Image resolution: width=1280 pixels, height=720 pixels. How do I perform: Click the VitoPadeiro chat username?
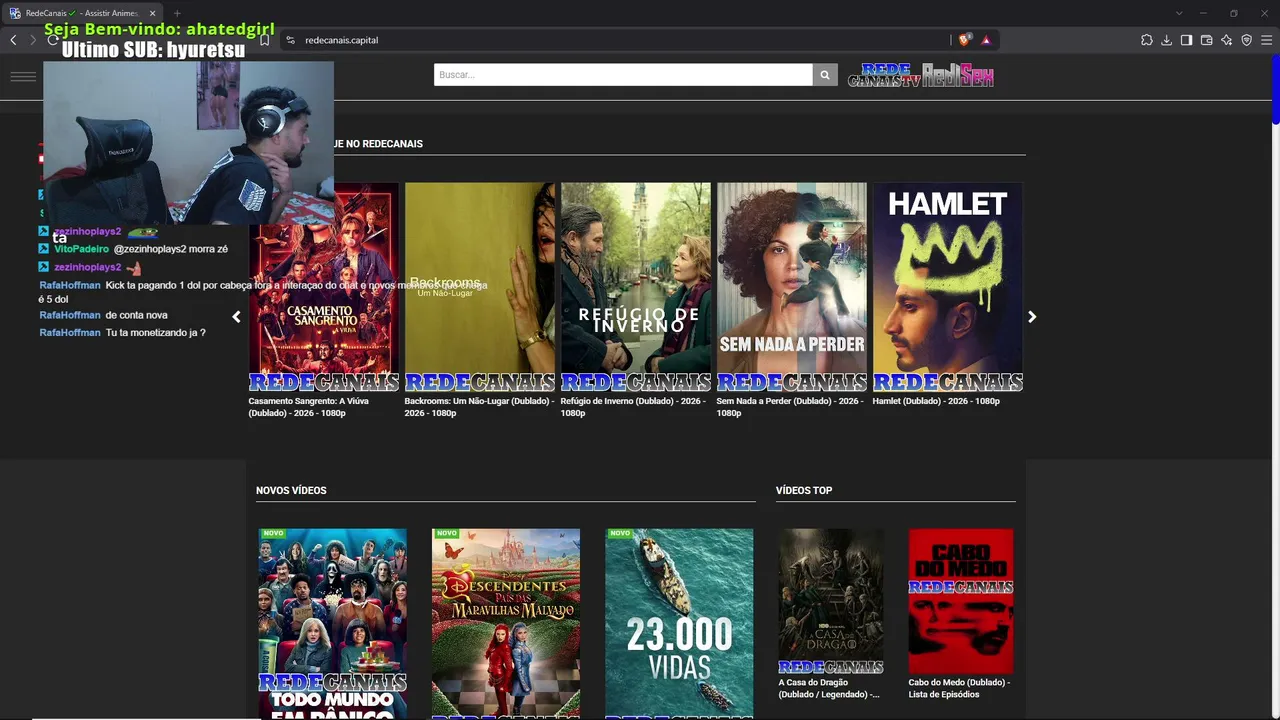click(81, 249)
